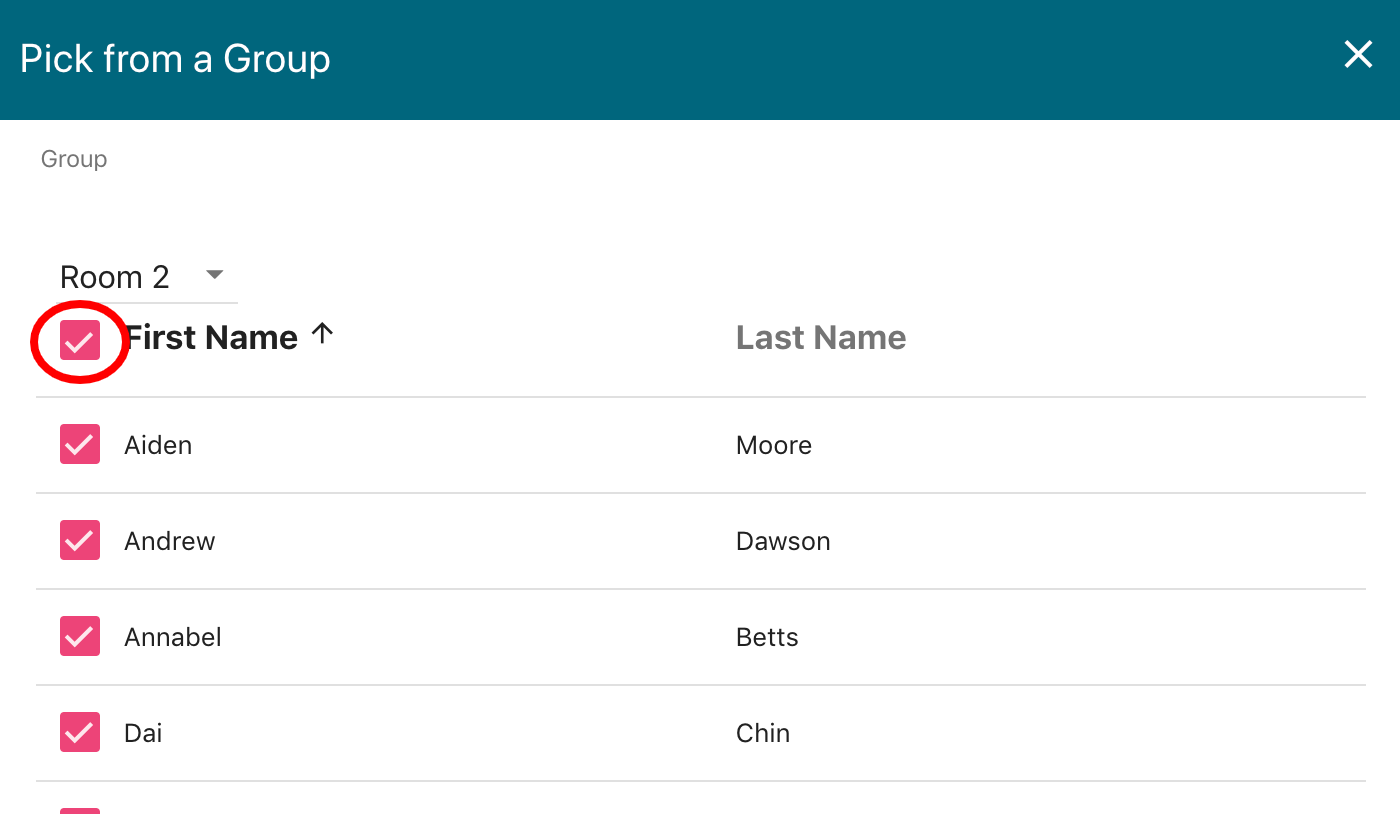The image size is (1400, 814).
Task: Deselect Dai's row checkbox
Action: pyautogui.click(x=80, y=732)
